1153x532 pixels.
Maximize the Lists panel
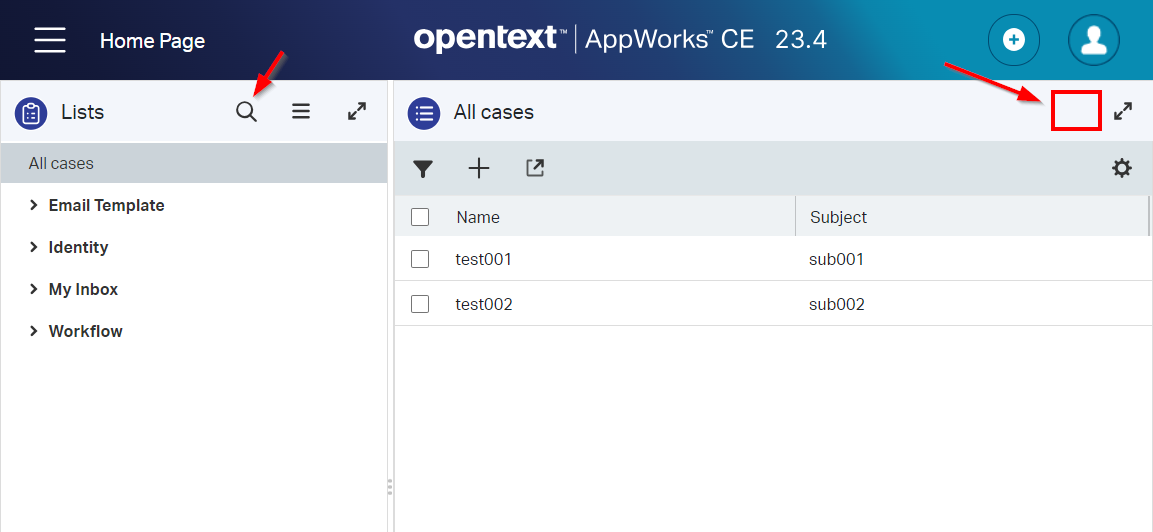tap(357, 112)
